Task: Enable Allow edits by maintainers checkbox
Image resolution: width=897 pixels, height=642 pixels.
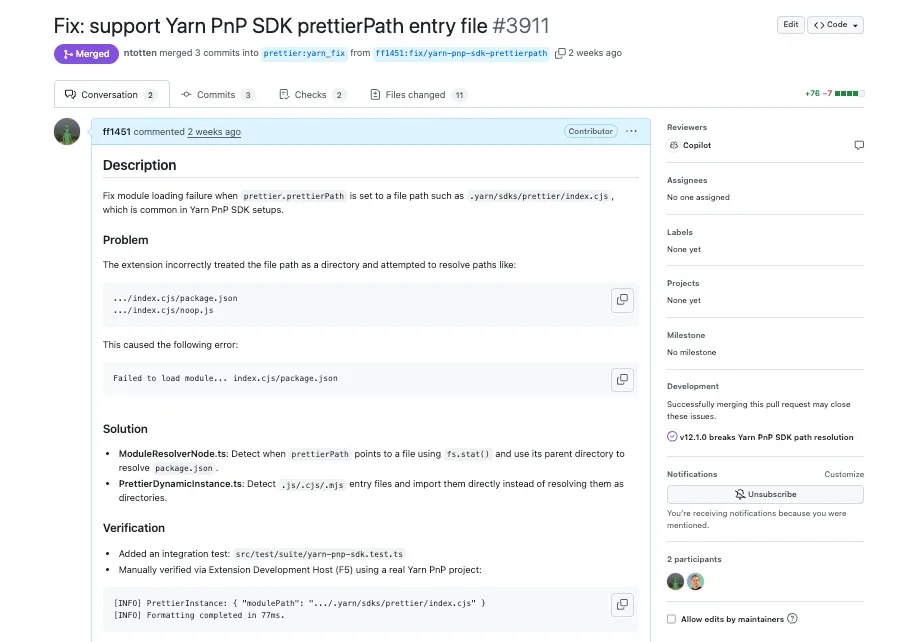Action: click(672, 619)
